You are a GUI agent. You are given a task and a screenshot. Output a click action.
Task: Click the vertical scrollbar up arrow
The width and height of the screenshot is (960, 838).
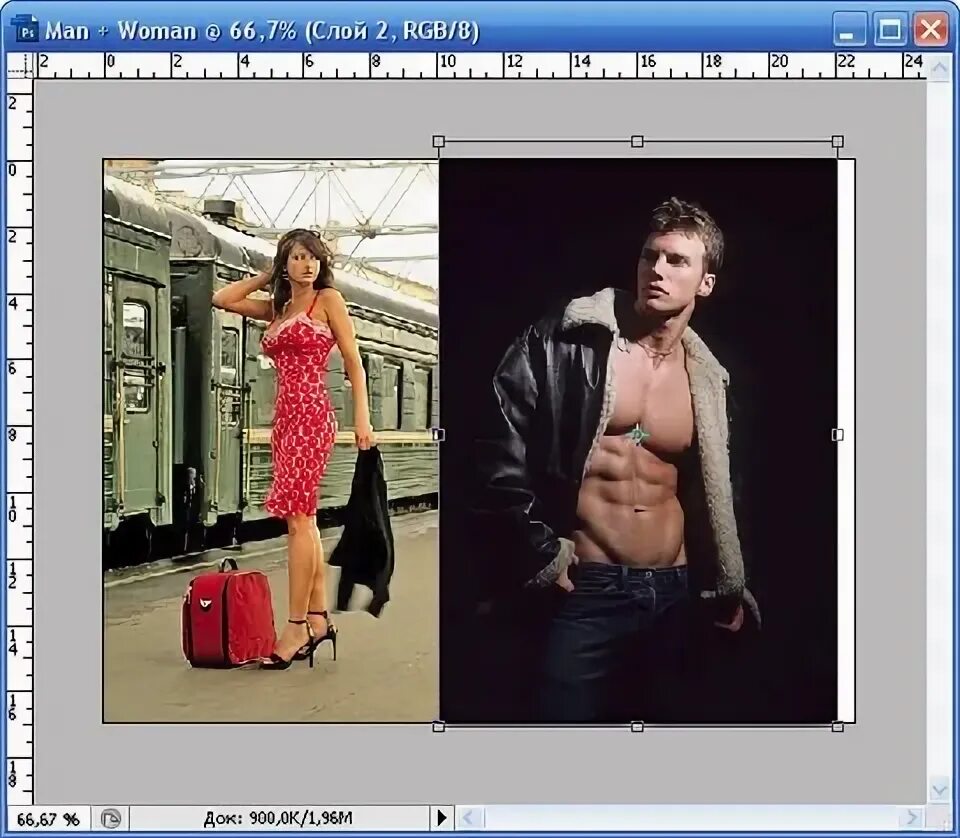939,66
